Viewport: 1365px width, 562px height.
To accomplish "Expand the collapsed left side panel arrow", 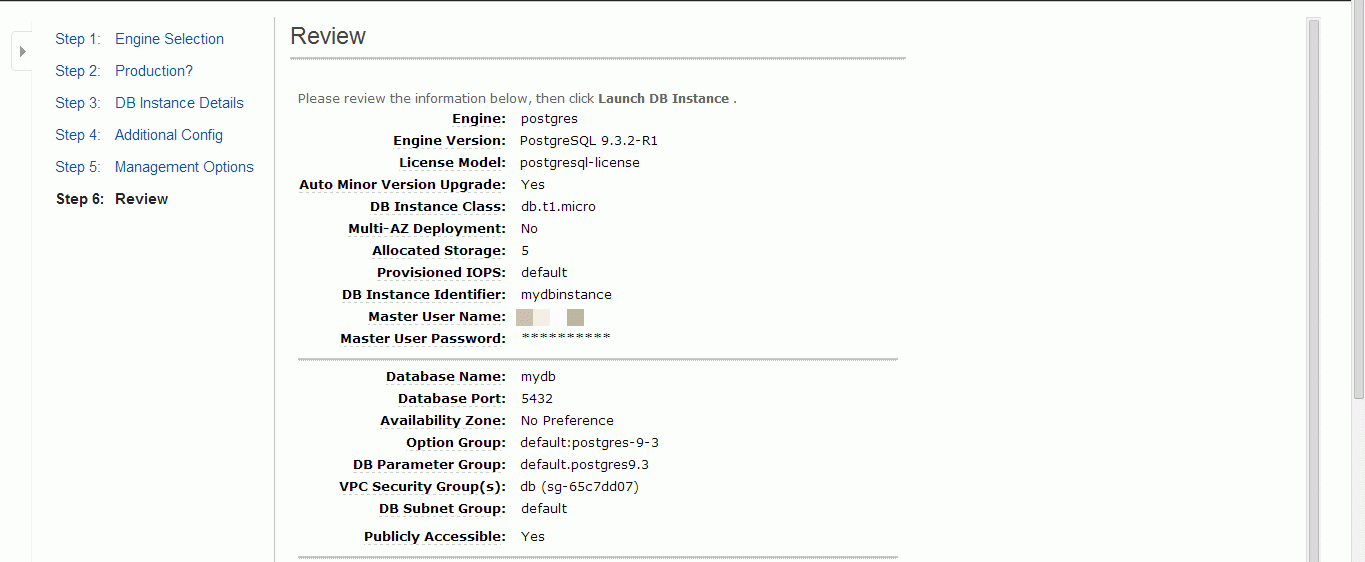I will coord(22,51).
